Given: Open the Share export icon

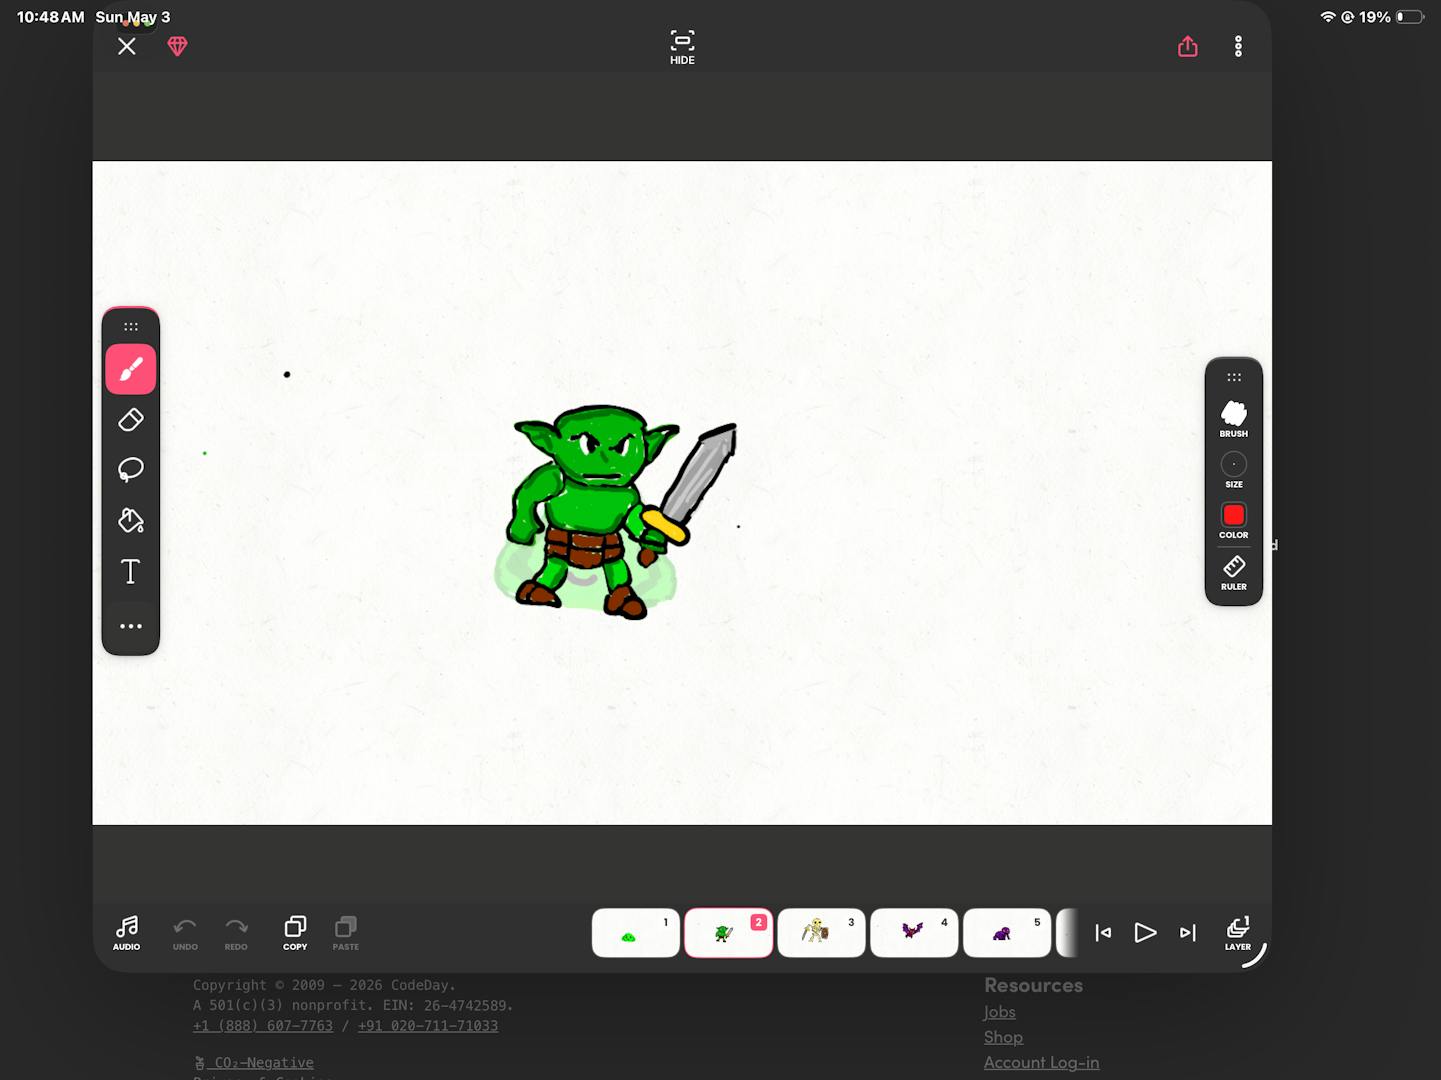Looking at the screenshot, I should pyautogui.click(x=1188, y=46).
